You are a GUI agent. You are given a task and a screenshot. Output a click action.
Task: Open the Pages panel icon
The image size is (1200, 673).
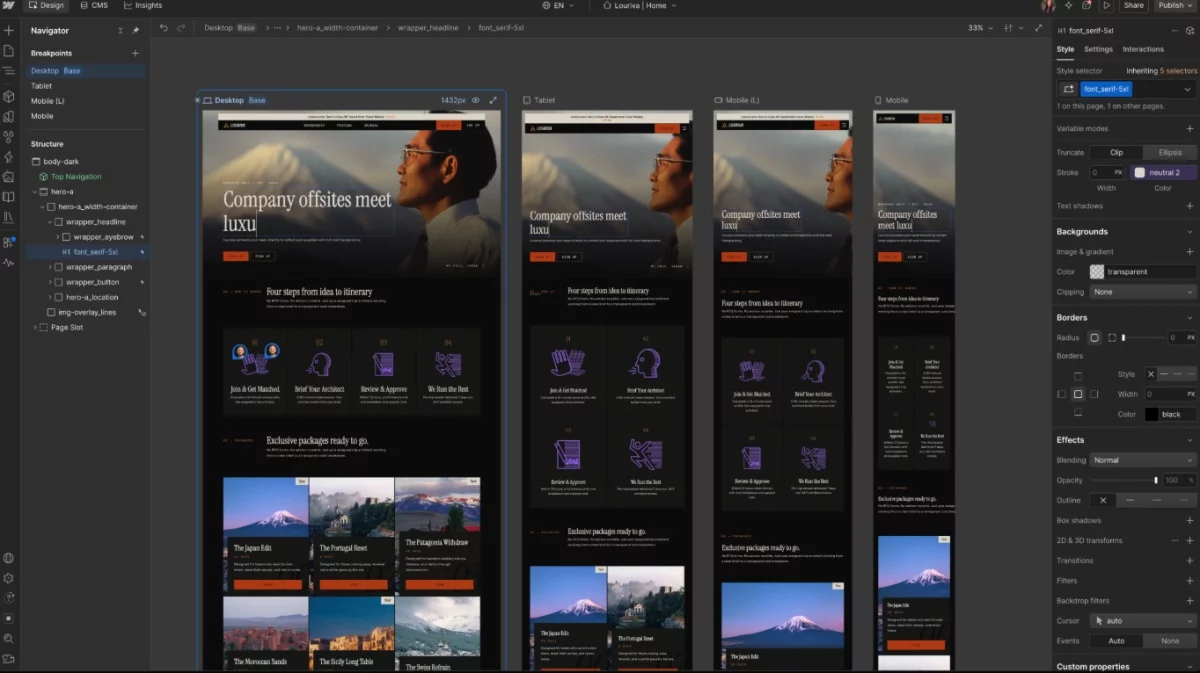9,51
